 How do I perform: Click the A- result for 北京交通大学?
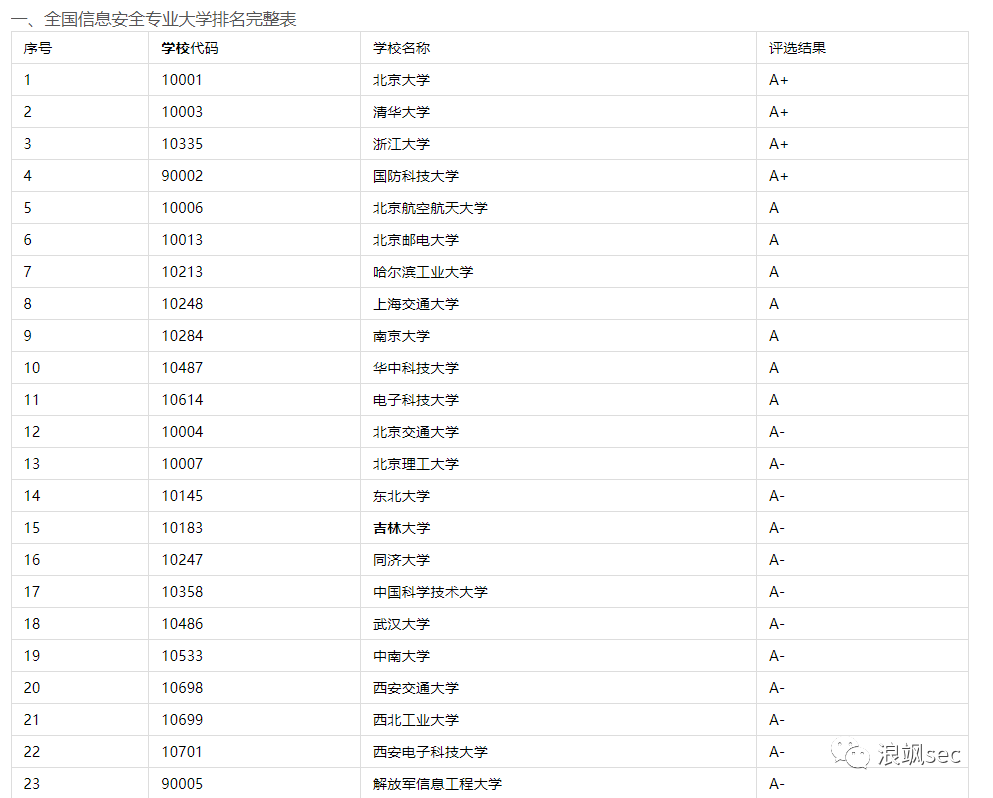tap(776, 432)
